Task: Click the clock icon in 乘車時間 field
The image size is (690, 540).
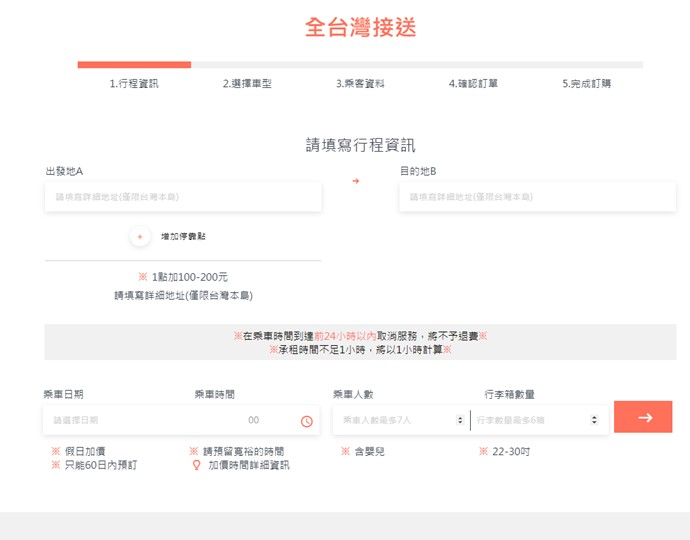Action: [306, 421]
